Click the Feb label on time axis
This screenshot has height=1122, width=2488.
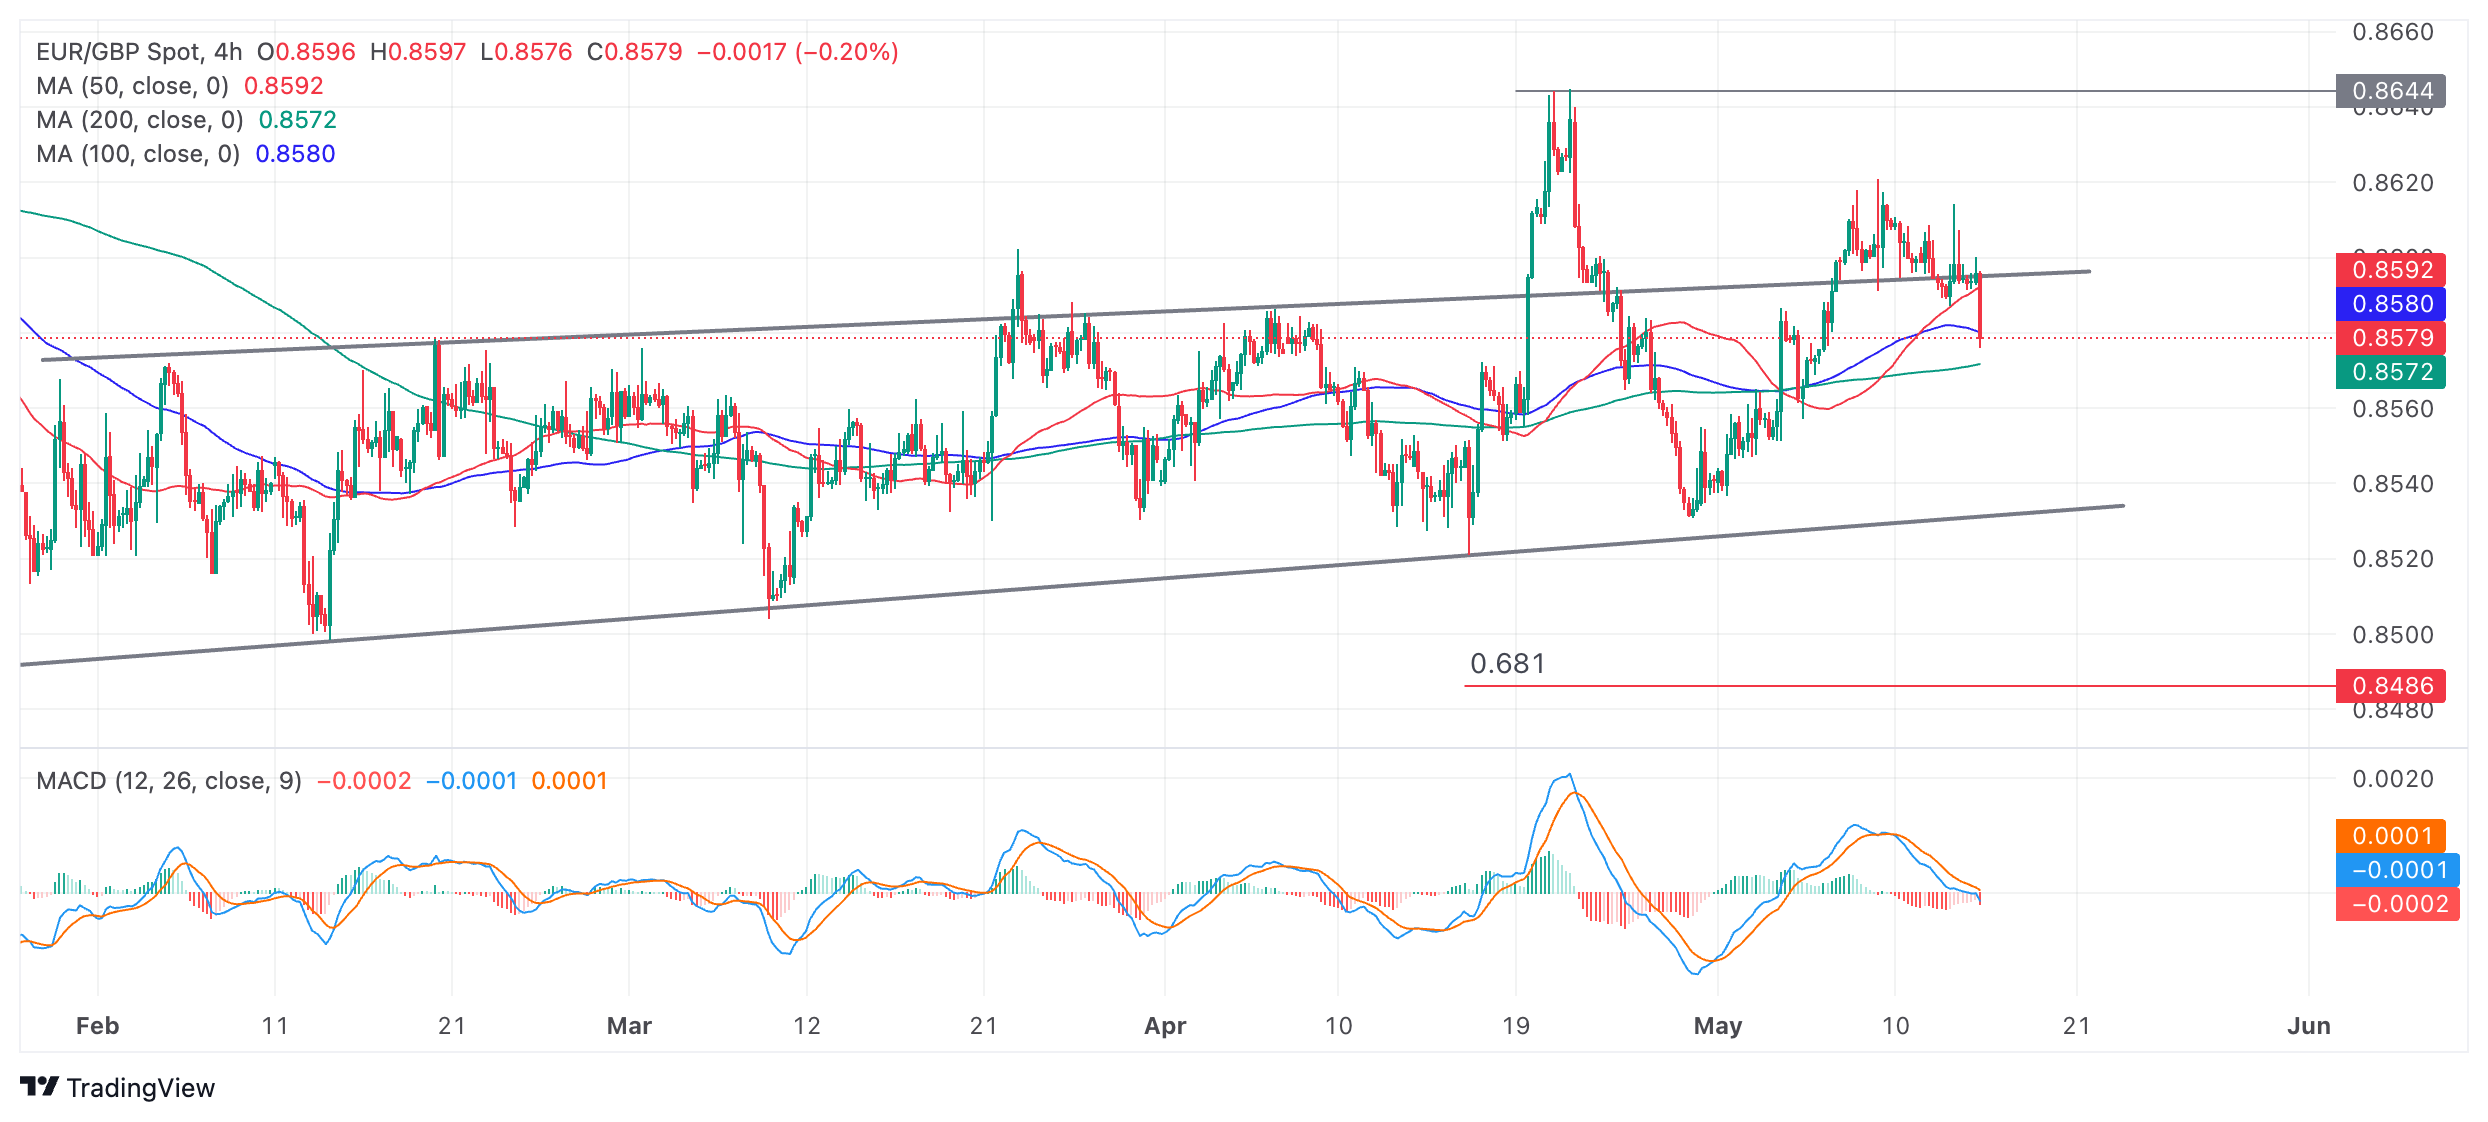(97, 1026)
